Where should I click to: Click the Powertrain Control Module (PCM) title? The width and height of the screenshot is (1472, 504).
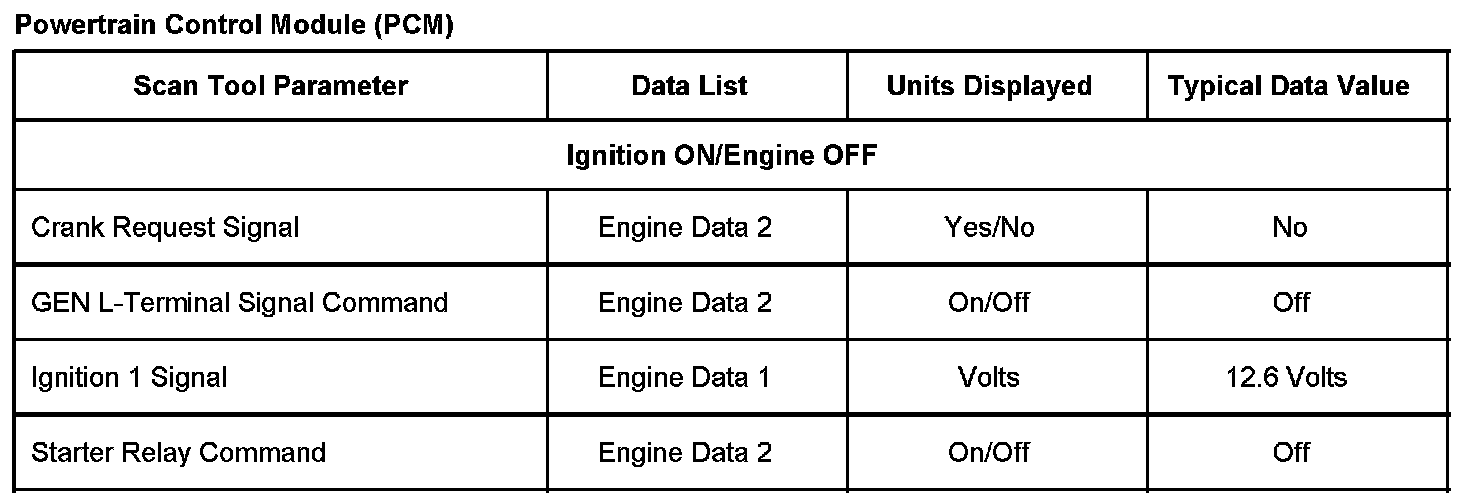234,26
